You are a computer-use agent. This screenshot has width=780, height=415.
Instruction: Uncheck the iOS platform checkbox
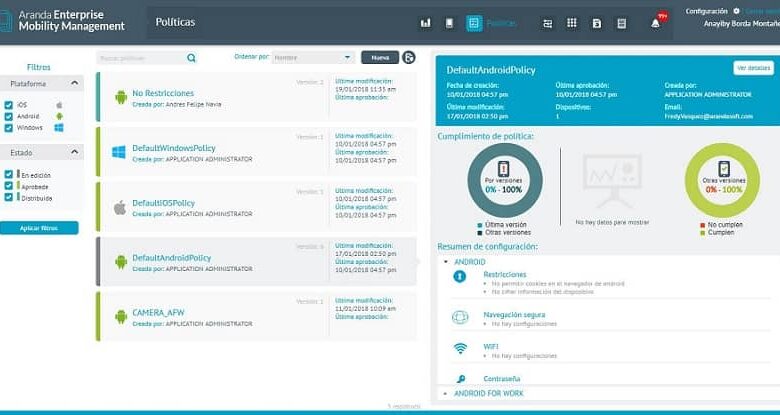(8, 105)
